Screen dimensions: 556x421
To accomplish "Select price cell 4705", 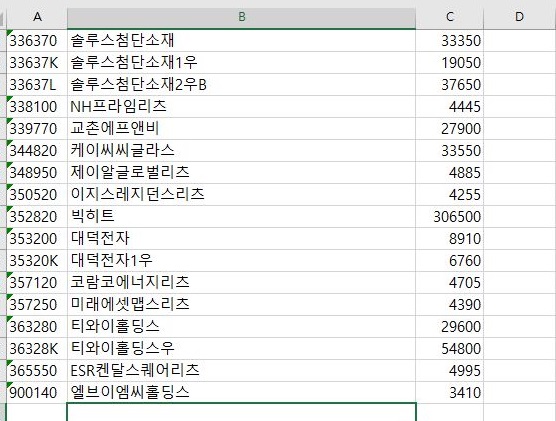I will click(450, 283).
